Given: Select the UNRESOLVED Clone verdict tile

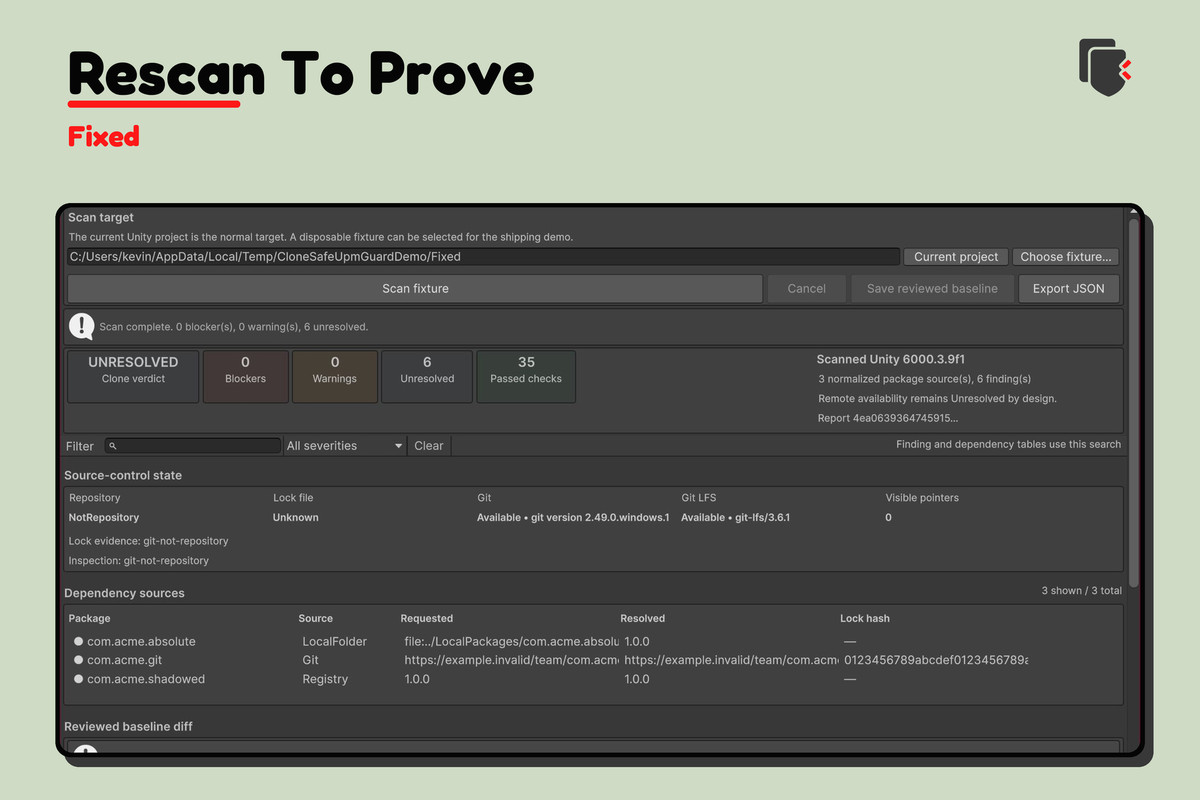Looking at the screenshot, I should point(133,376).
